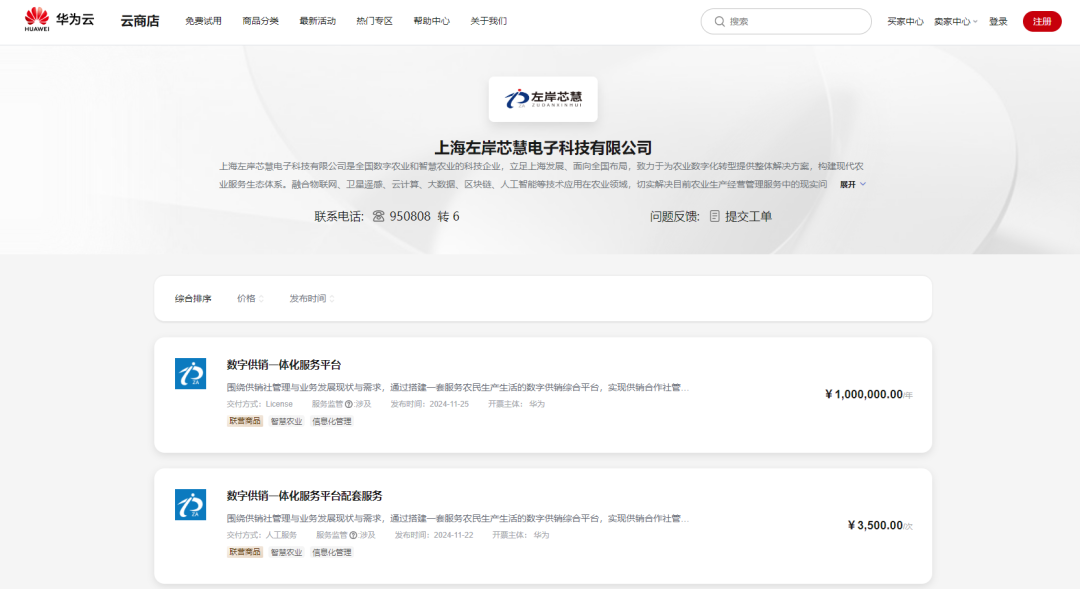Screen dimensions: 1080x589
Task: Open product icon of 数字供销一体化服务平台
Action: point(190,373)
